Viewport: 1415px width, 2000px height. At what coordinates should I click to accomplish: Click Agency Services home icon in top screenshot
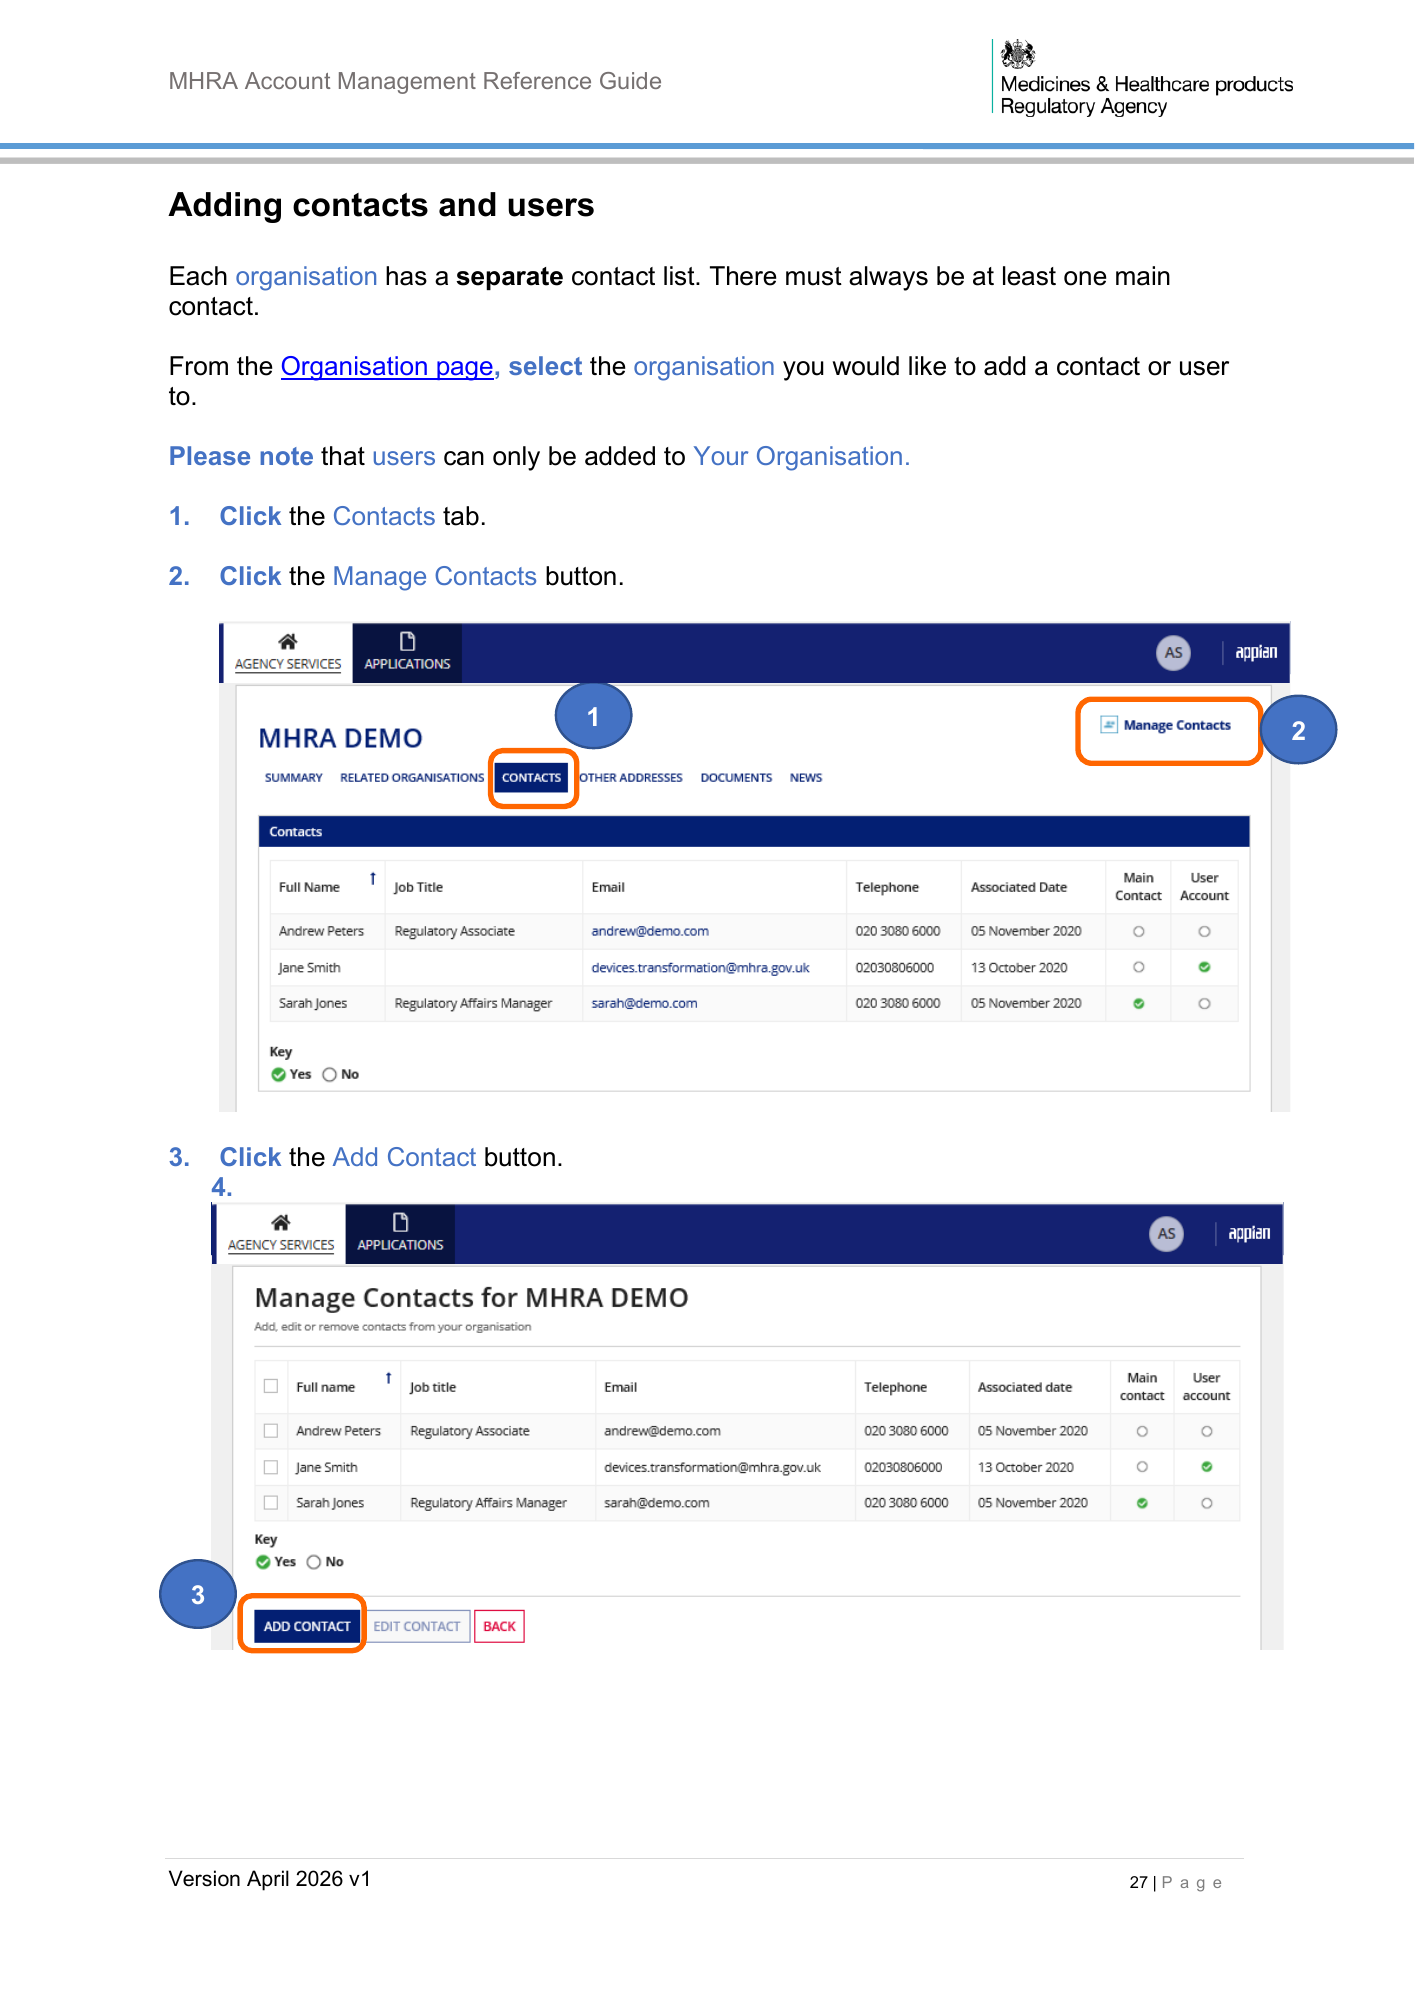click(x=288, y=642)
